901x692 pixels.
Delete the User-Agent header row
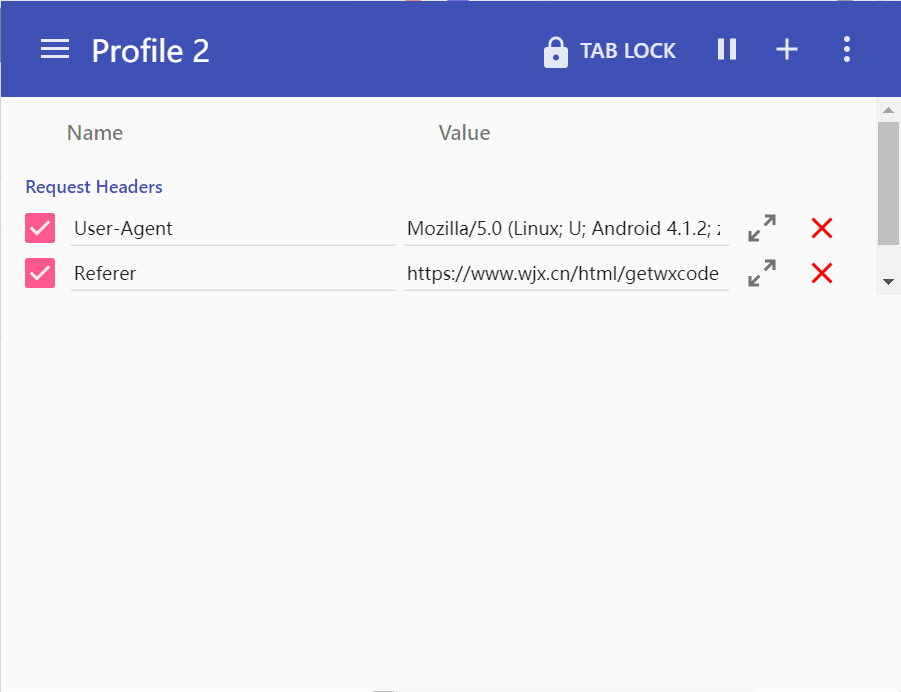(822, 228)
